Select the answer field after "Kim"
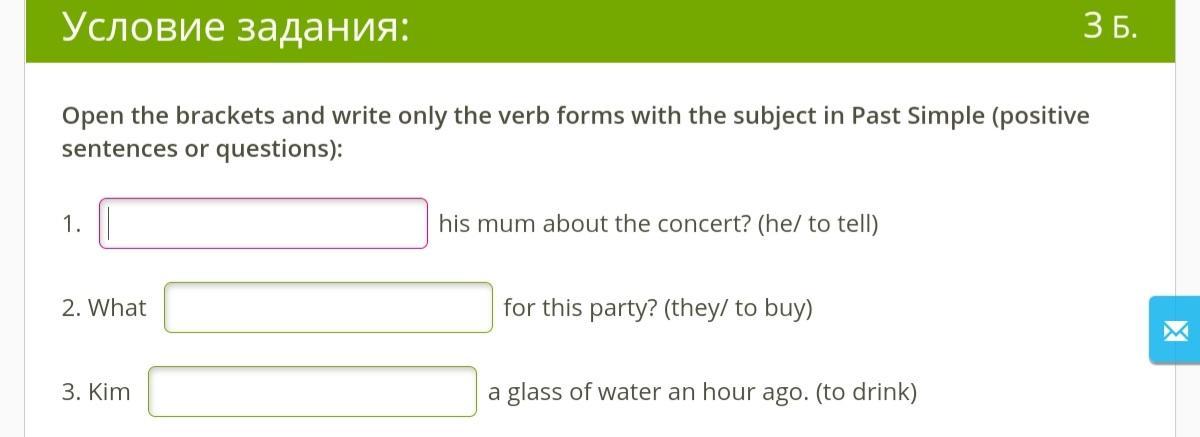Screen dimensions: 1200x437 tap(312, 391)
